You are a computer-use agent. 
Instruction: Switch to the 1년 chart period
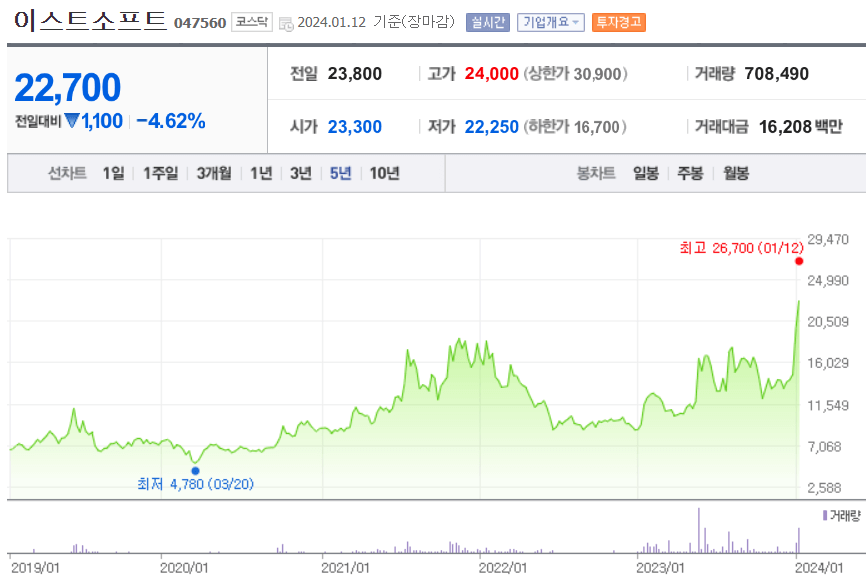(x=261, y=173)
